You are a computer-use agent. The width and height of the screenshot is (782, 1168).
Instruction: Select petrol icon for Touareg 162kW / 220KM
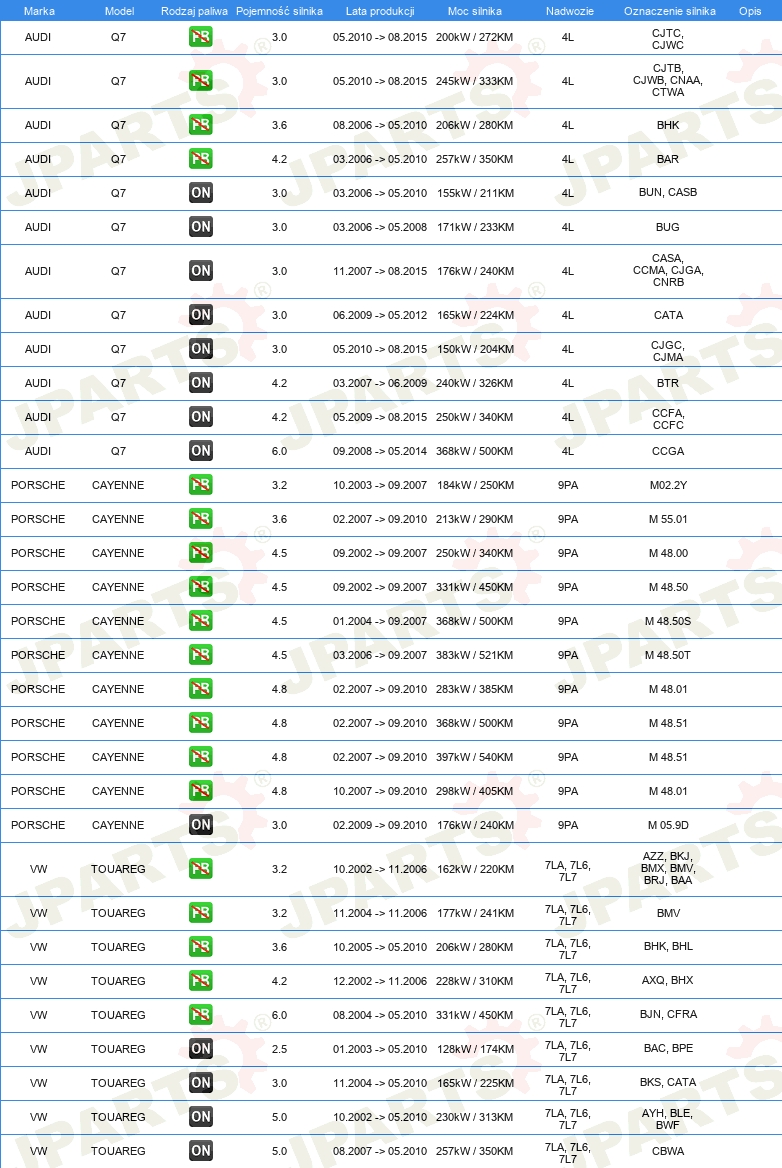tap(200, 869)
